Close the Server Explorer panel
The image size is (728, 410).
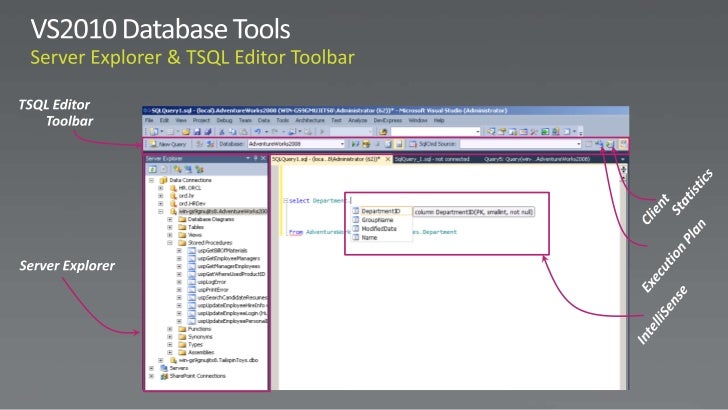click(x=263, y=158)
